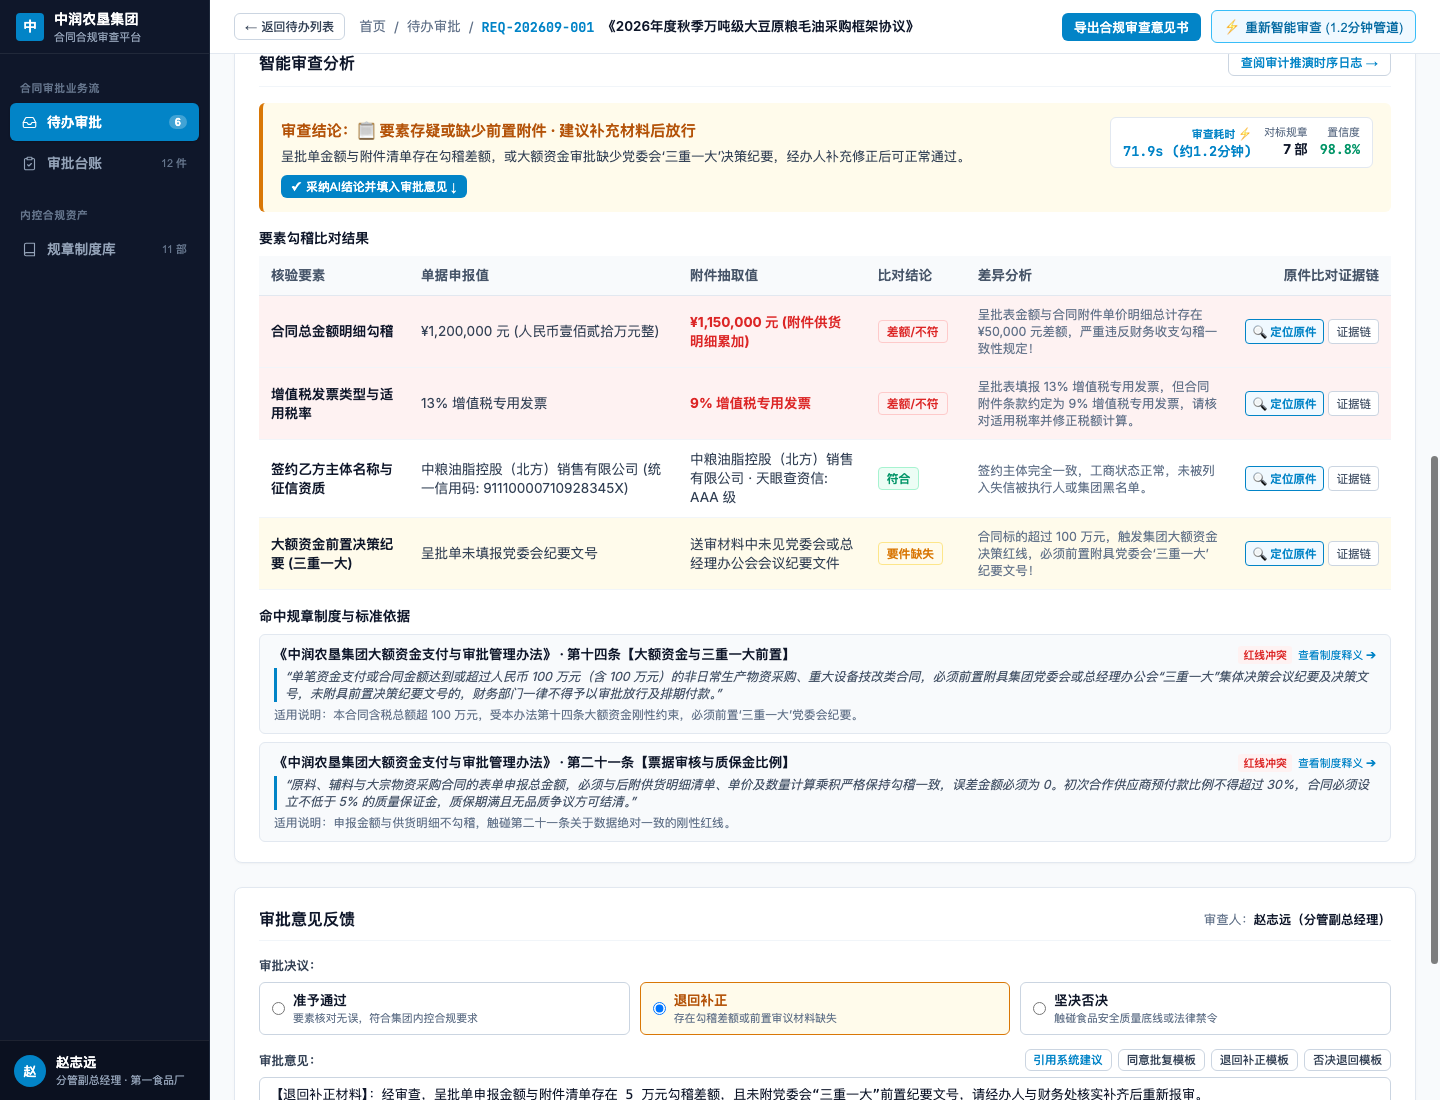Viewport: 1440px width, 1100px height.
Task: Open 待办审批 in the sidebar menu
Action: pos(104,122)
